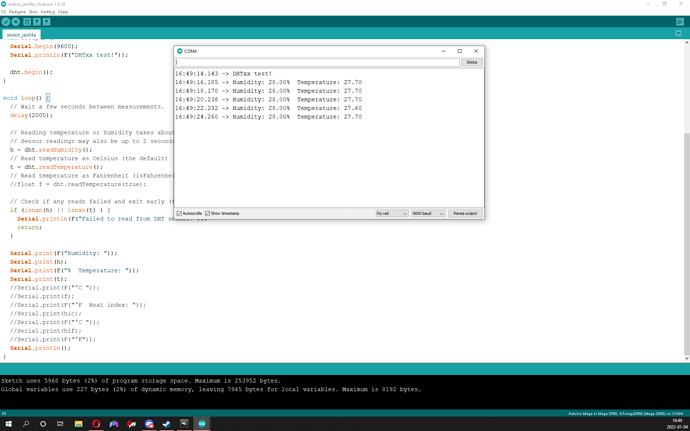Click the return; code line
The width and height of the screenshot is (690, 431).
(x=29, y=228)
